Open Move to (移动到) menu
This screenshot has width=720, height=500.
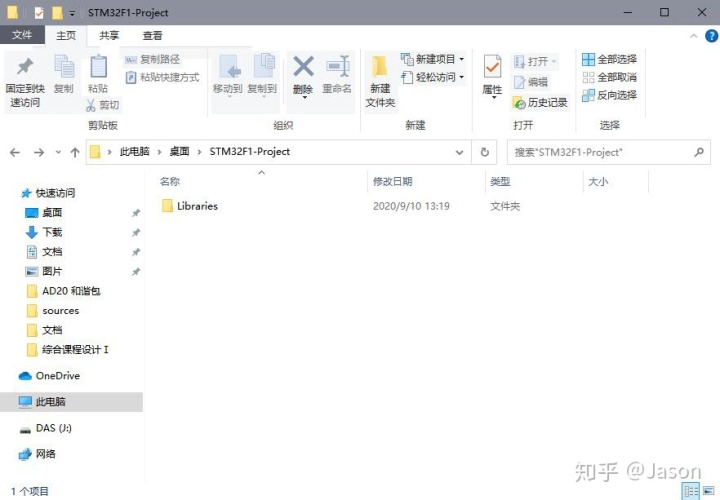tap(228, 76)
